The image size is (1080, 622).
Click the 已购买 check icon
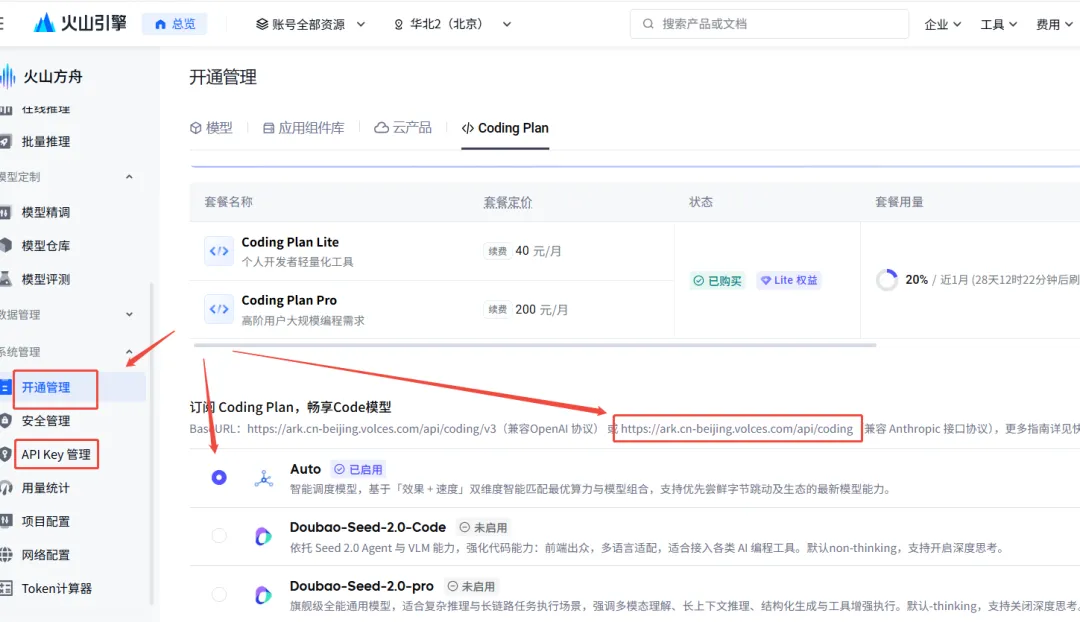[698, 280]
